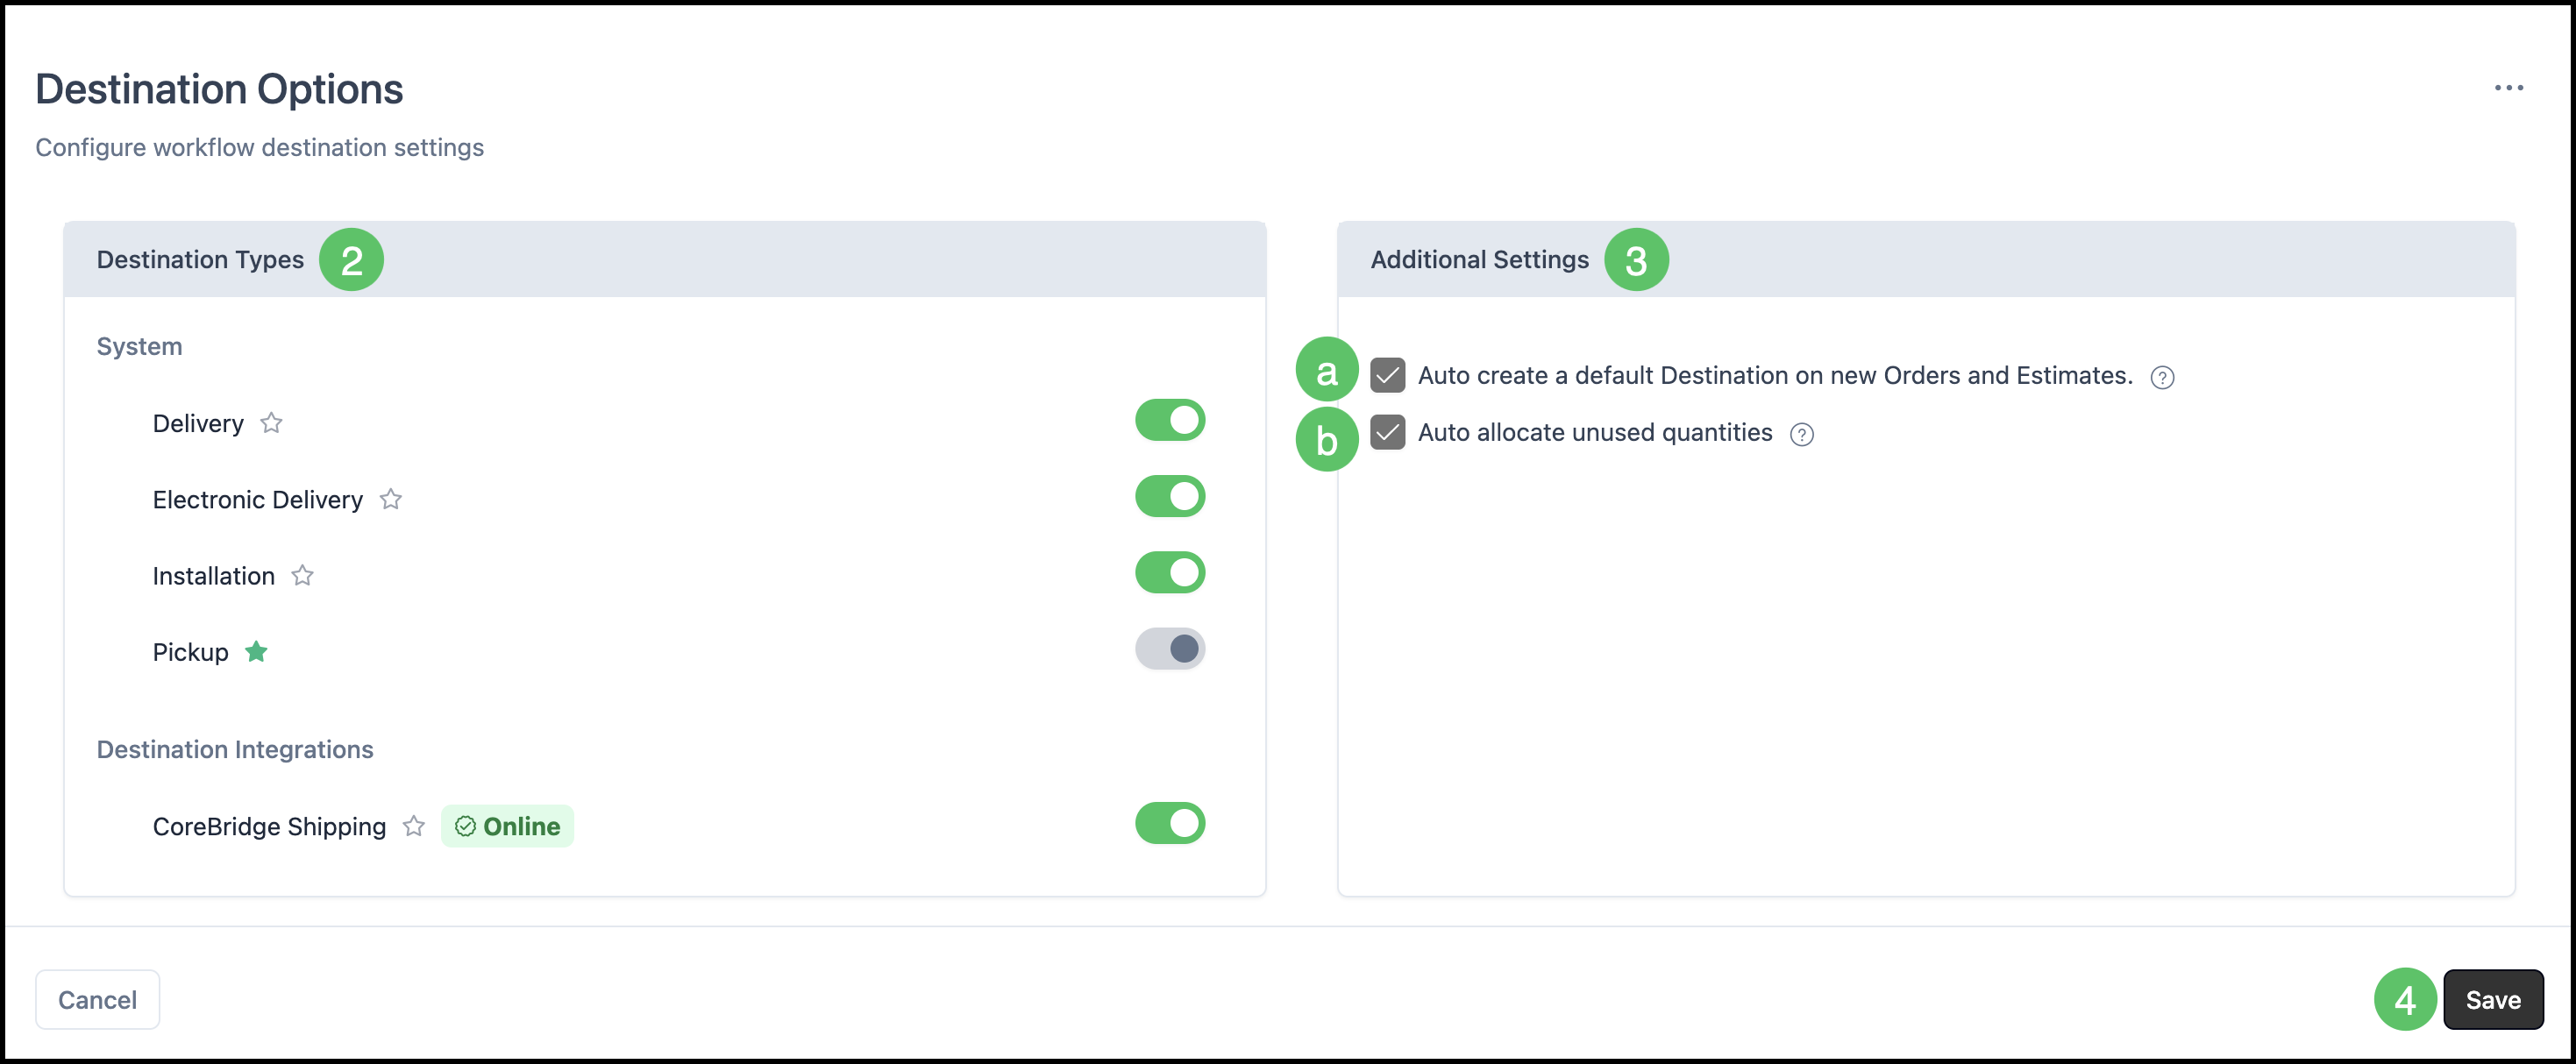The width and height of the screenshot is (2576, 1064).
Task: Star the CoreBridge Shipping integration
Action: [414, 826]
